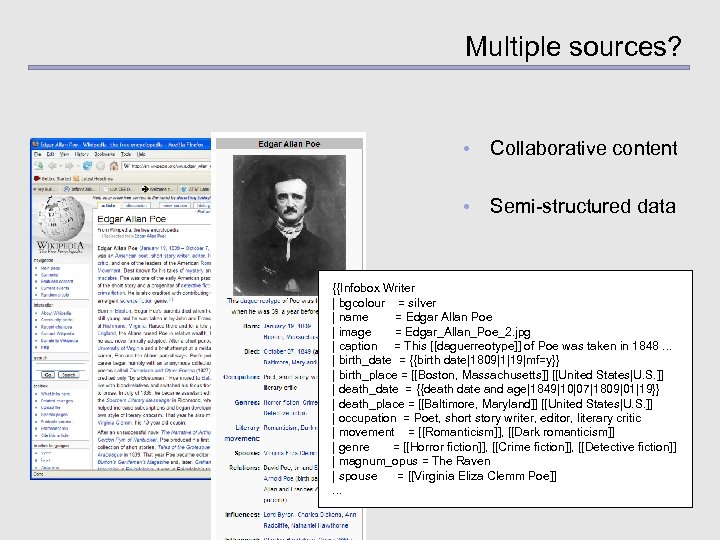This screenshot has width=720, height=540.
Task: Click the Wikipedia globe logo
Action: [60, 217]
